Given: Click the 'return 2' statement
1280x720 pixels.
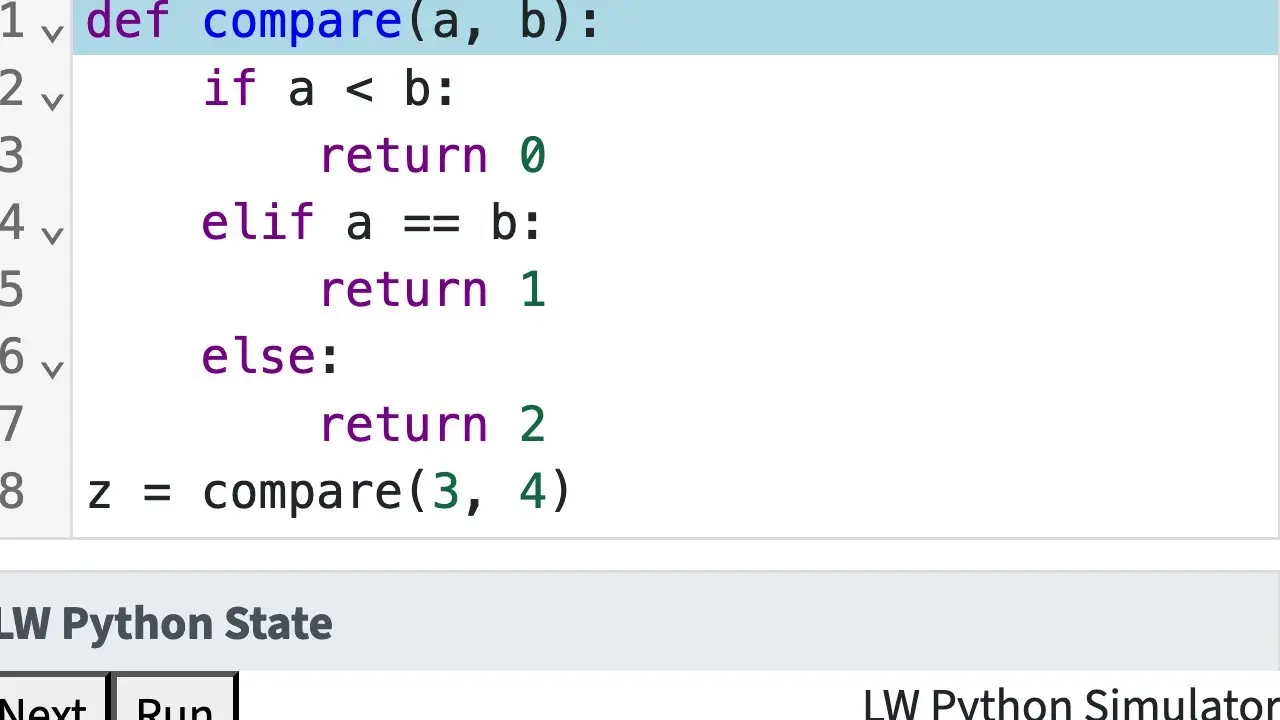Looking at the screenshot, I should (432, 424).
